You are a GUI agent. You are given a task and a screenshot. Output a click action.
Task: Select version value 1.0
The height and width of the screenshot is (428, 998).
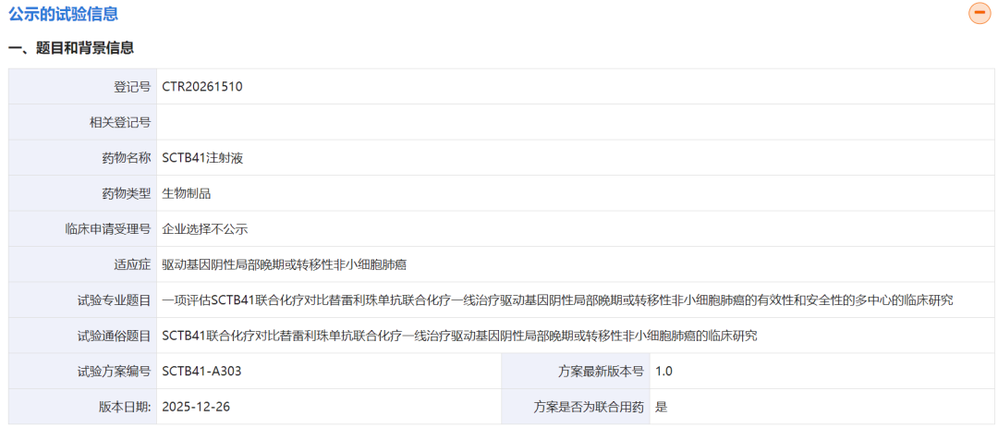pos(663,371)
